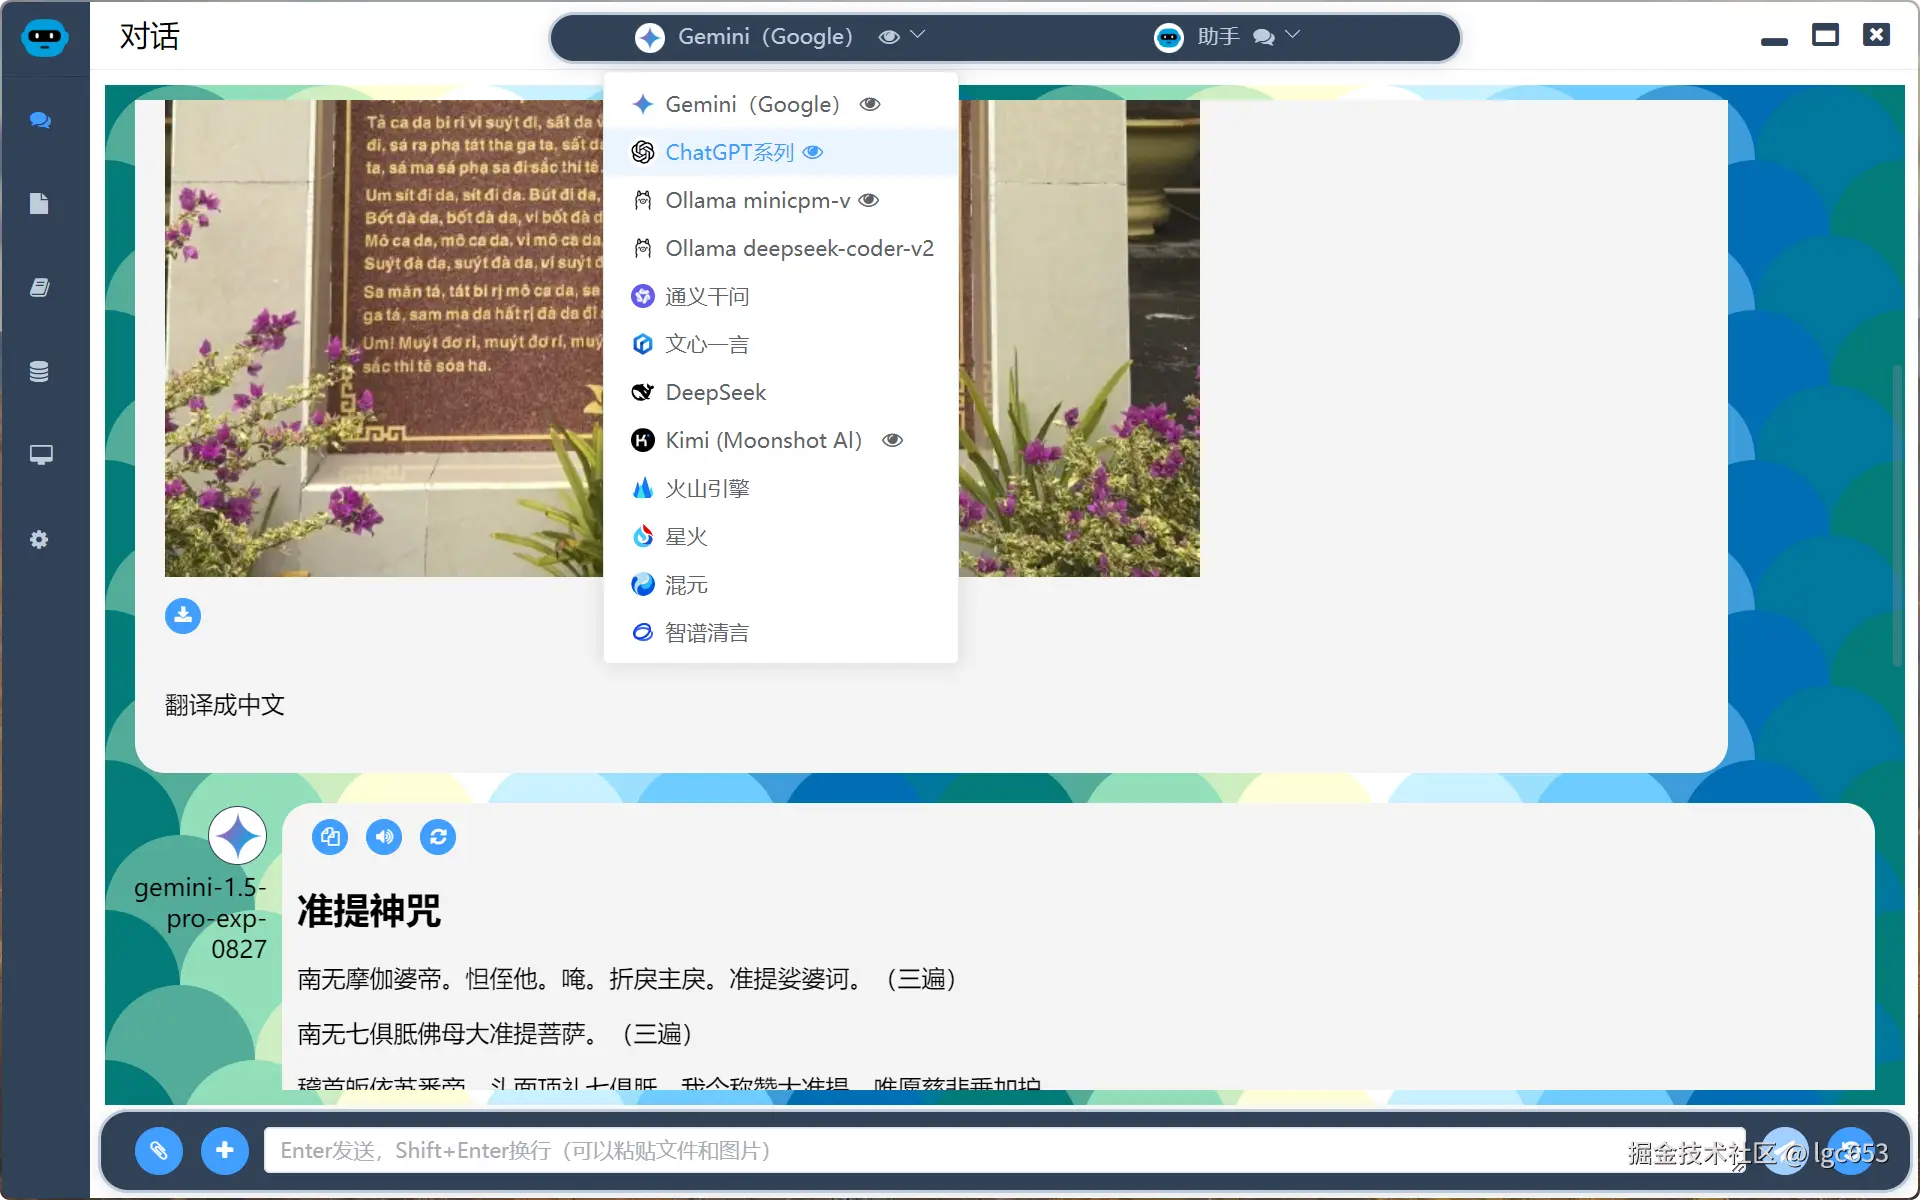Image resolution: width=1920 pixels, height=1200 pixels.
Task: Toggle visibility for Kimi (Moonshot AI)
Action: click(x=891, y=440)
